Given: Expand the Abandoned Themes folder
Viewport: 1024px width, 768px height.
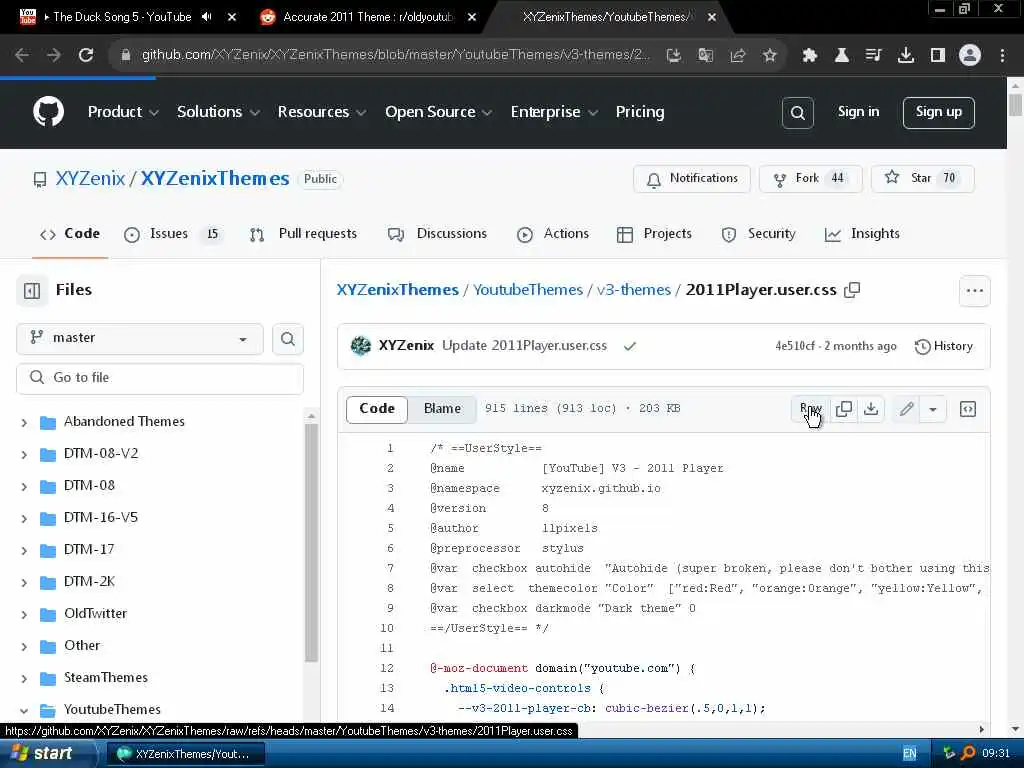Looking at the screenshot, I should coord(24,423).
